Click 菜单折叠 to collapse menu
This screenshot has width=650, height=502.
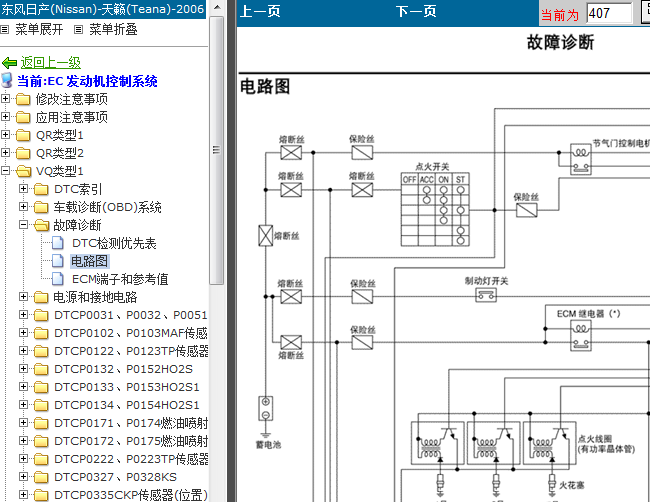113,29
